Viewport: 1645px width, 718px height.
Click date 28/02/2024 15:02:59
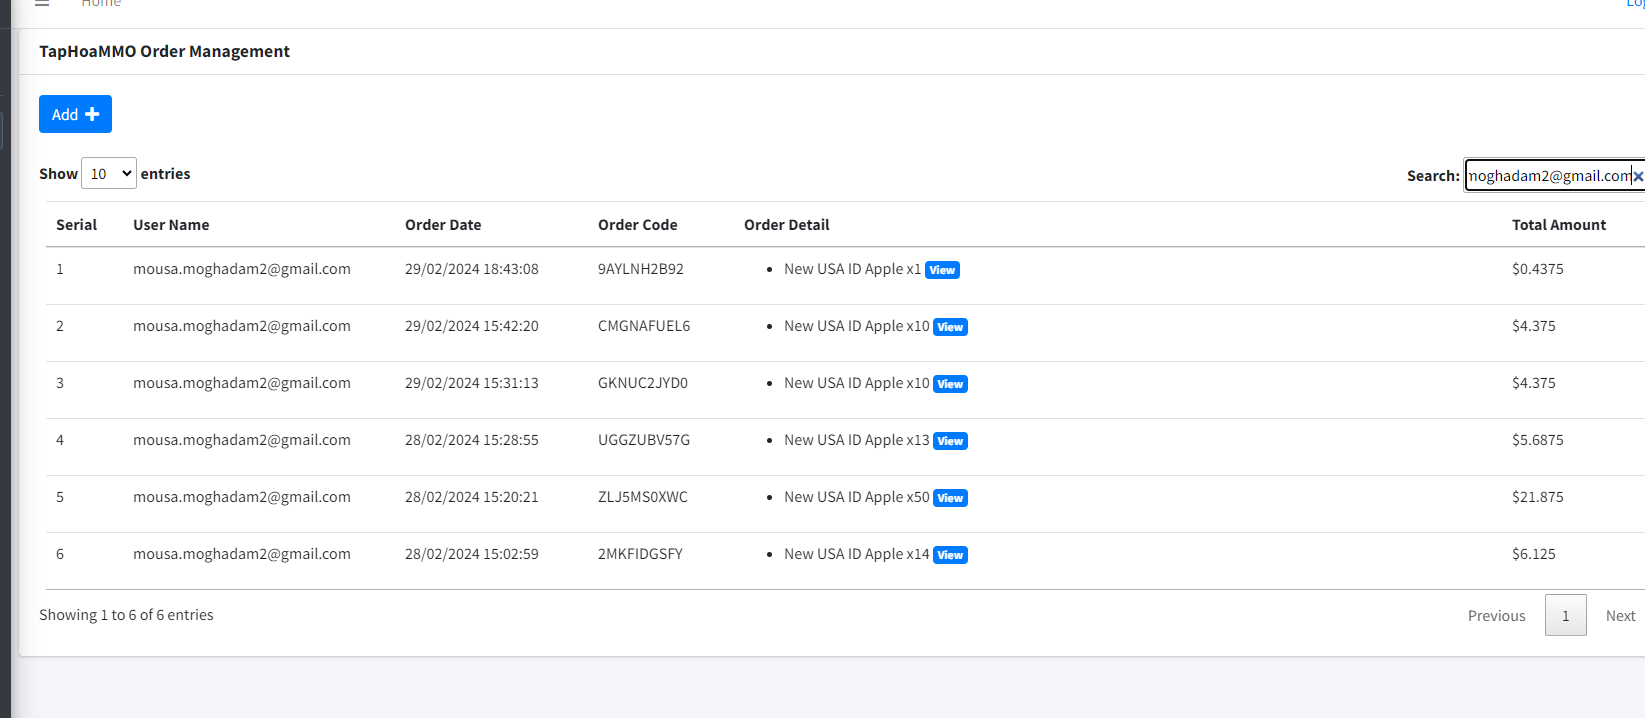click(x=472, y=554)
